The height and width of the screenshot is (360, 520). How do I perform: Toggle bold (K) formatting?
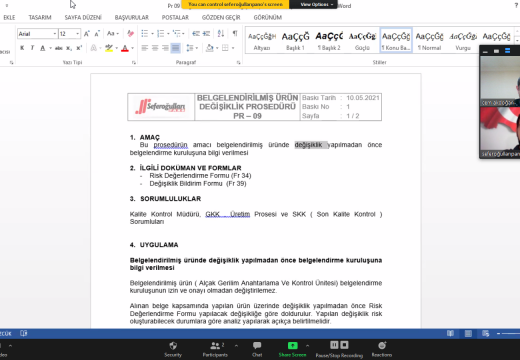pos(22,48)
